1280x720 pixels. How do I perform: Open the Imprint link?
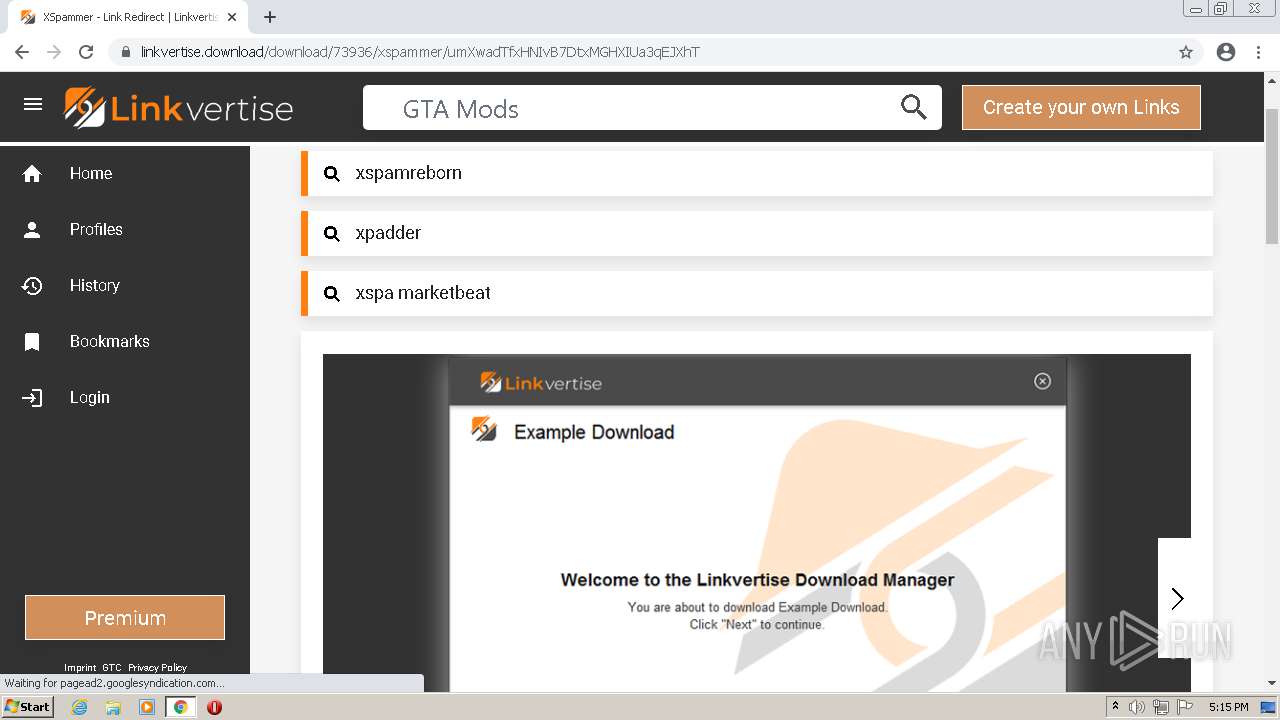80,668
